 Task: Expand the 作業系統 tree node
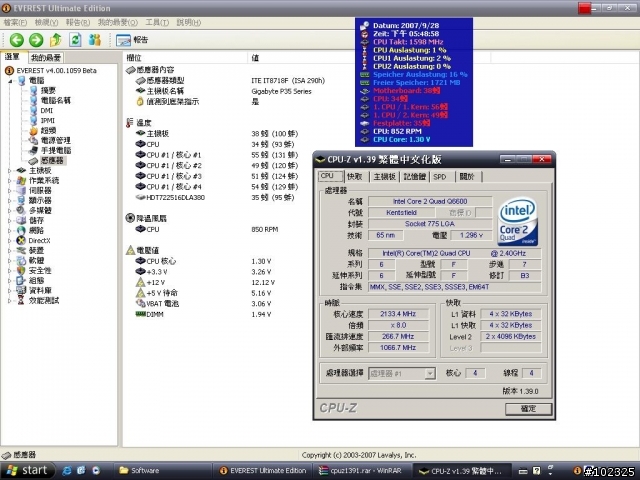point(10,180)
